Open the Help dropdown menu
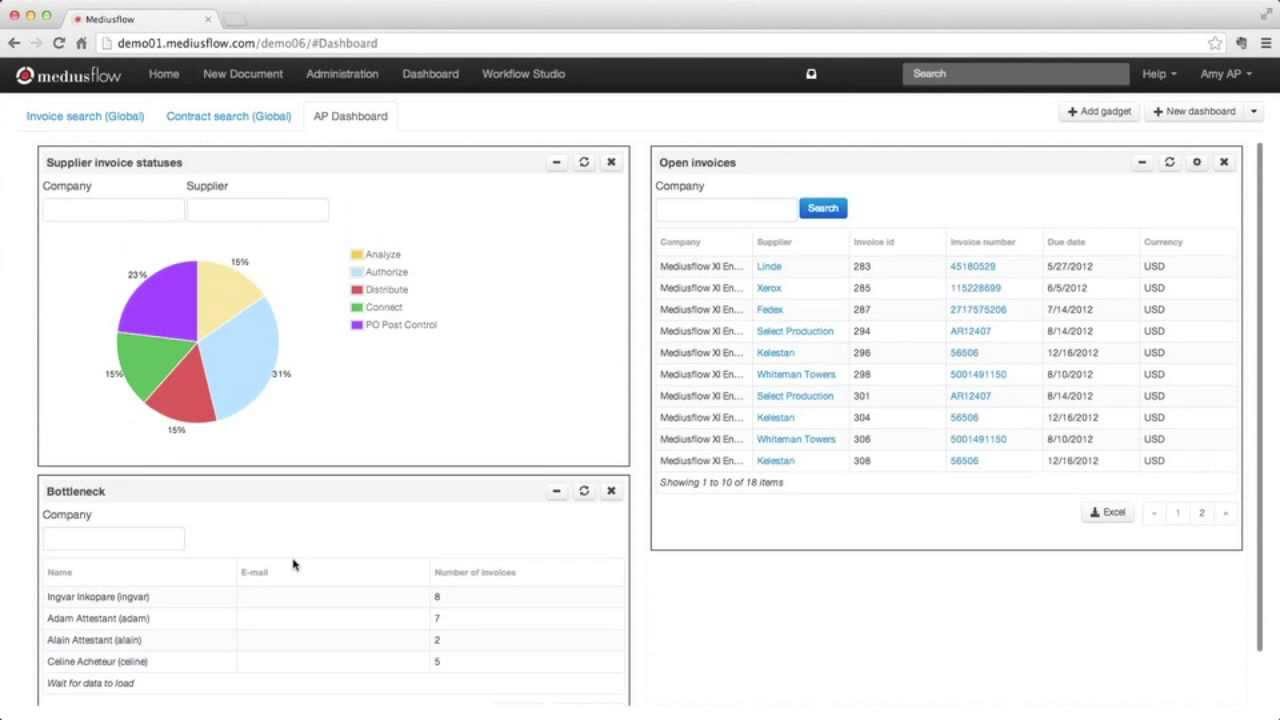Viewport: 1280px width, 720px height. pos(1159,74)
